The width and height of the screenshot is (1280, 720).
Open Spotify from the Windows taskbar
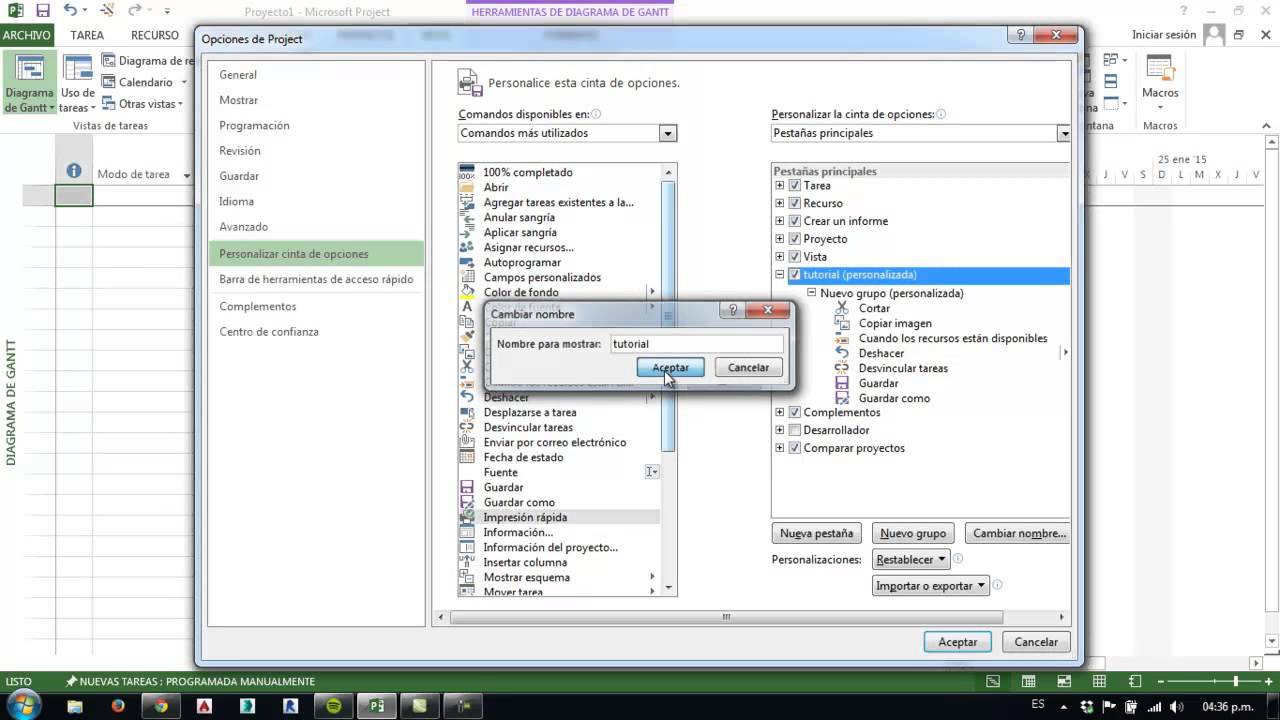coord(333,706)
